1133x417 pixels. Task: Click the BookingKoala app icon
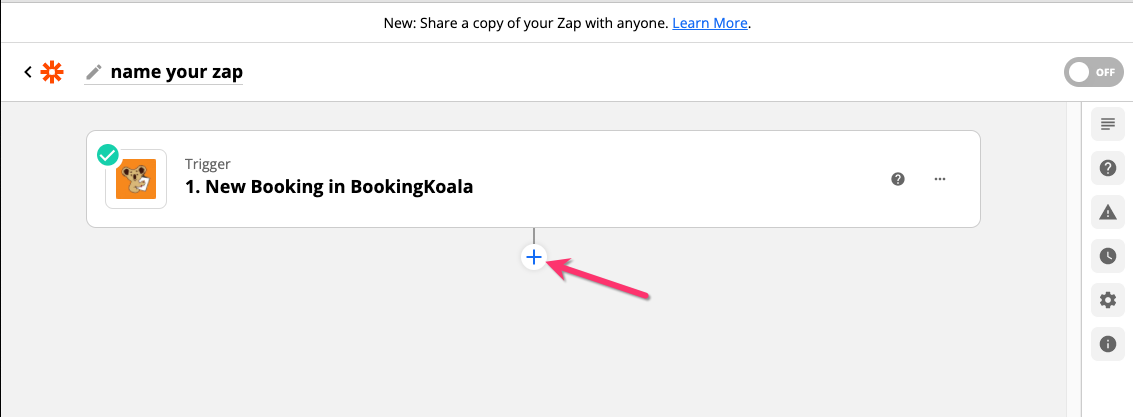tap(136, 180)
